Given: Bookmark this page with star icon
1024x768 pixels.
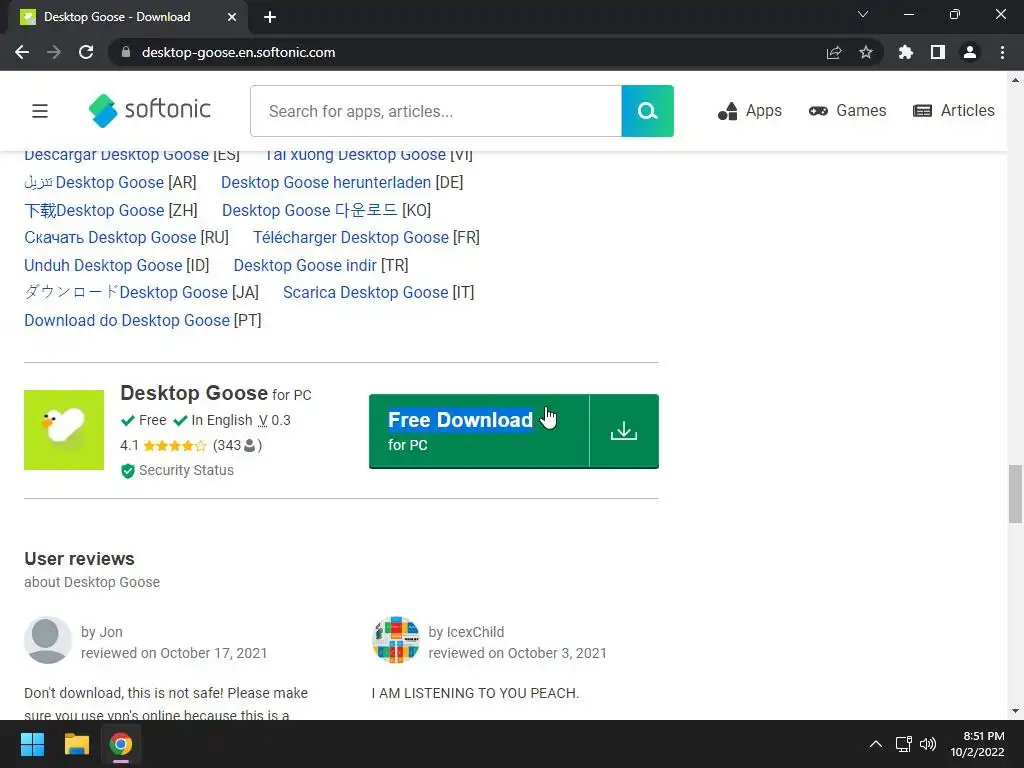Looking at the screenshot, I should (865, 52).
